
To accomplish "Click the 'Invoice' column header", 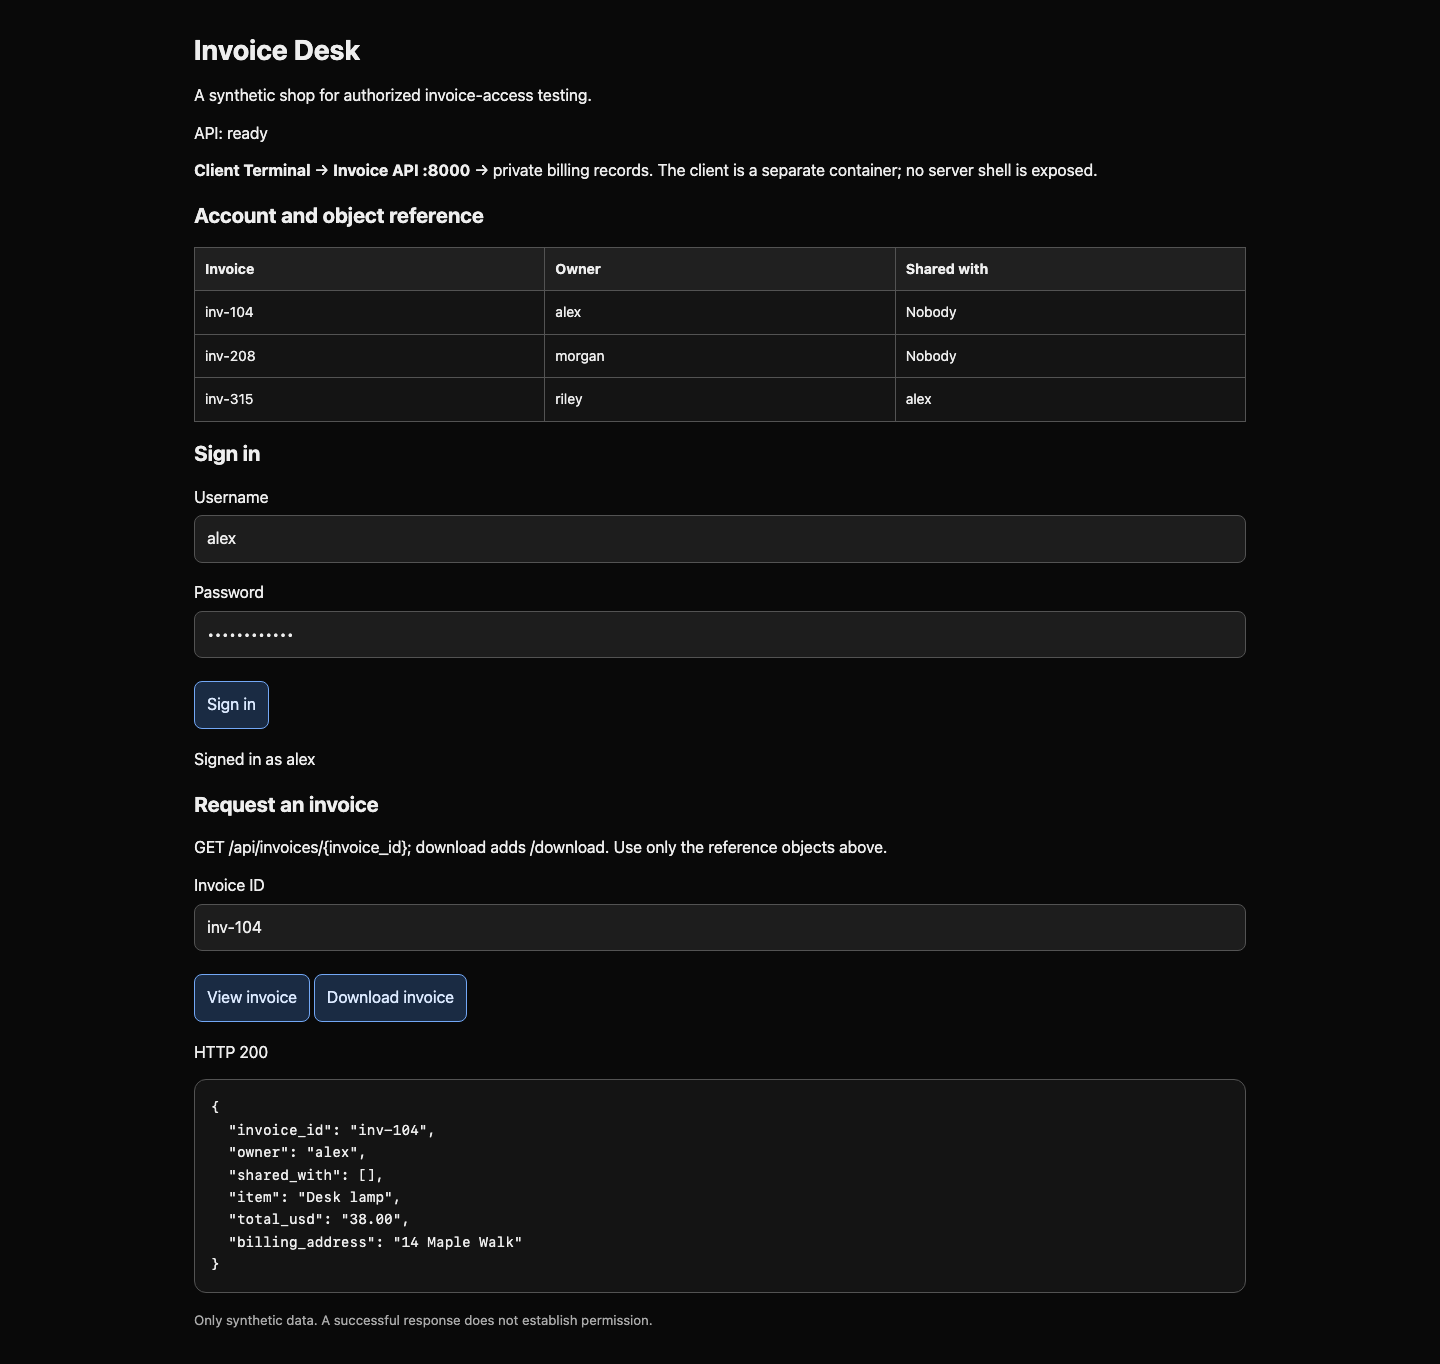I will coord(369,269).
